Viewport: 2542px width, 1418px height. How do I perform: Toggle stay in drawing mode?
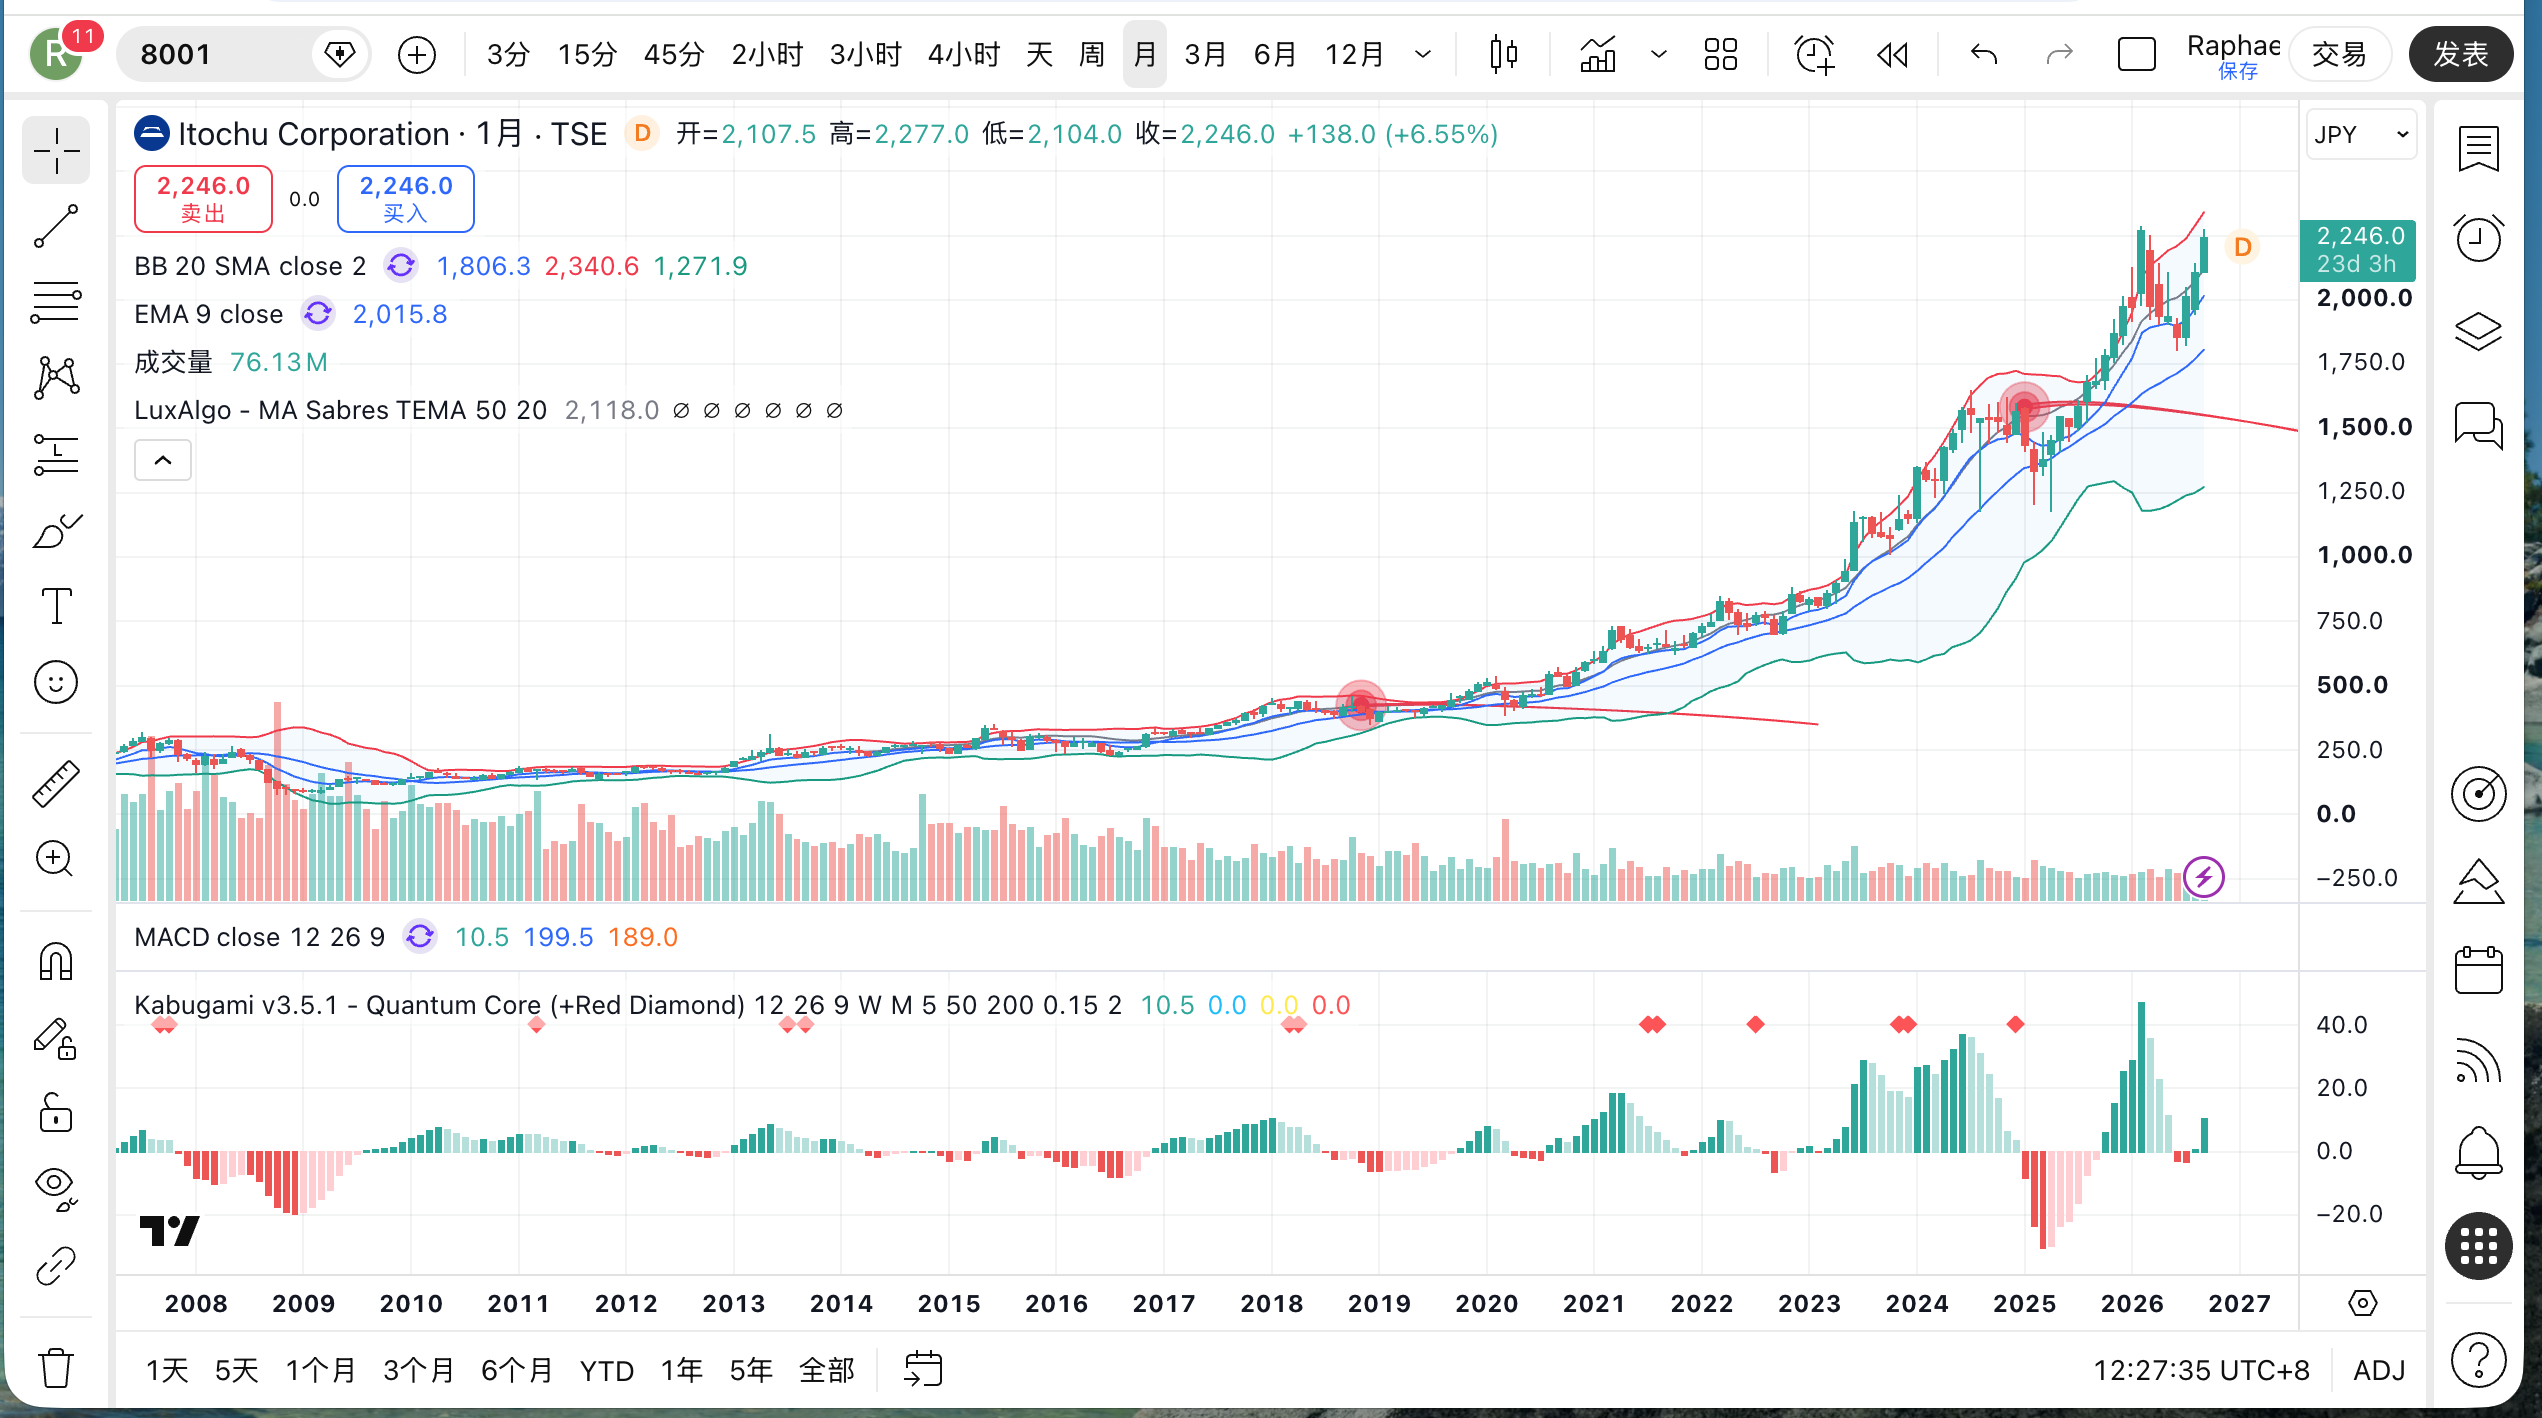[56, 1039]
